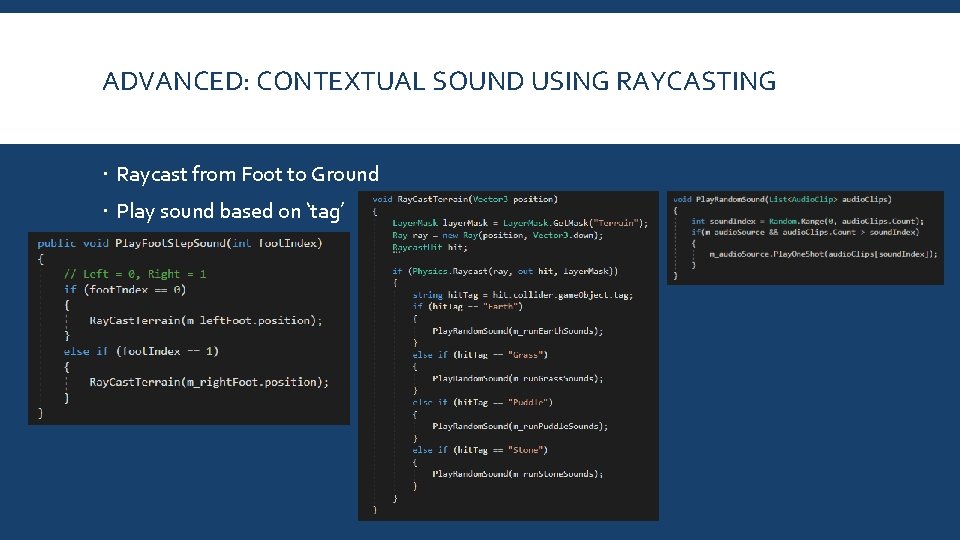Click the PlayFootStepSound method signature line
Viewport: 960px width, 540px height.
(180, 243)
